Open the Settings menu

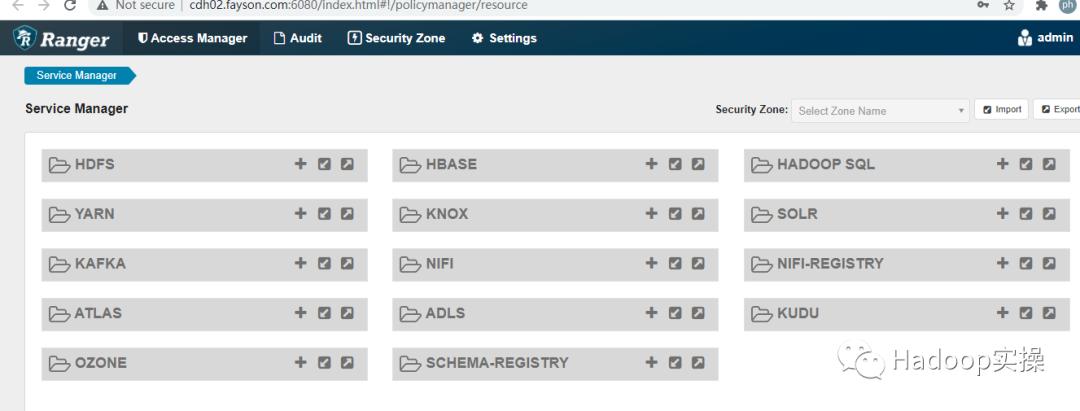(504, 38)
